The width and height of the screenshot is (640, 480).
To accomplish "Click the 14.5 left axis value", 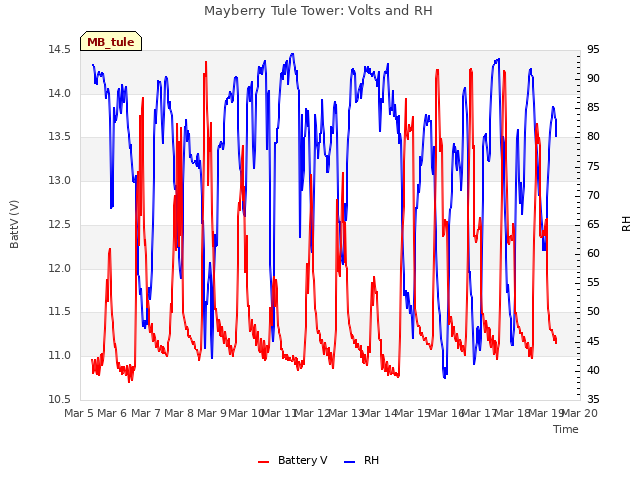I will click(x=60, y=50).
